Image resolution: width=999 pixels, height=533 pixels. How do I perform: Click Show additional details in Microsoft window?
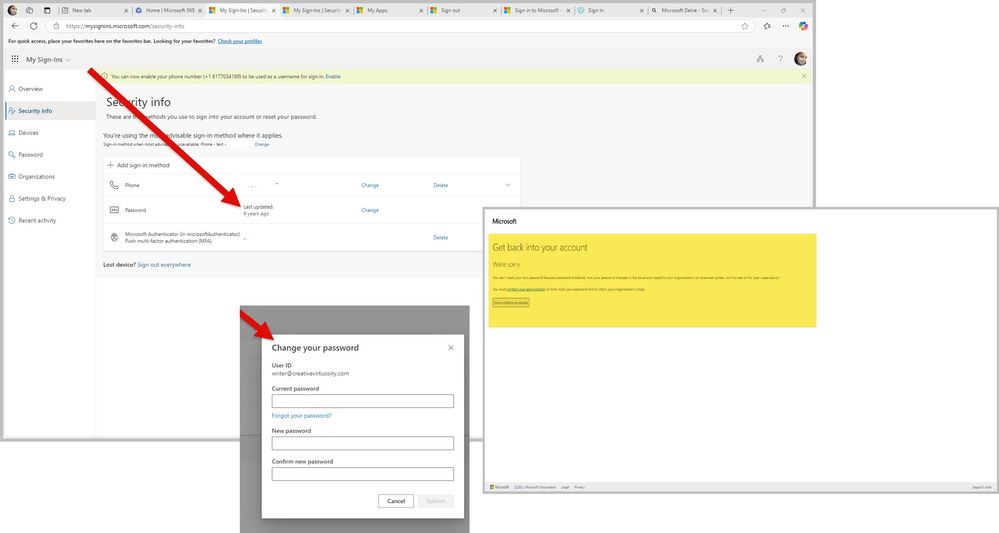(x=510, y=302)
